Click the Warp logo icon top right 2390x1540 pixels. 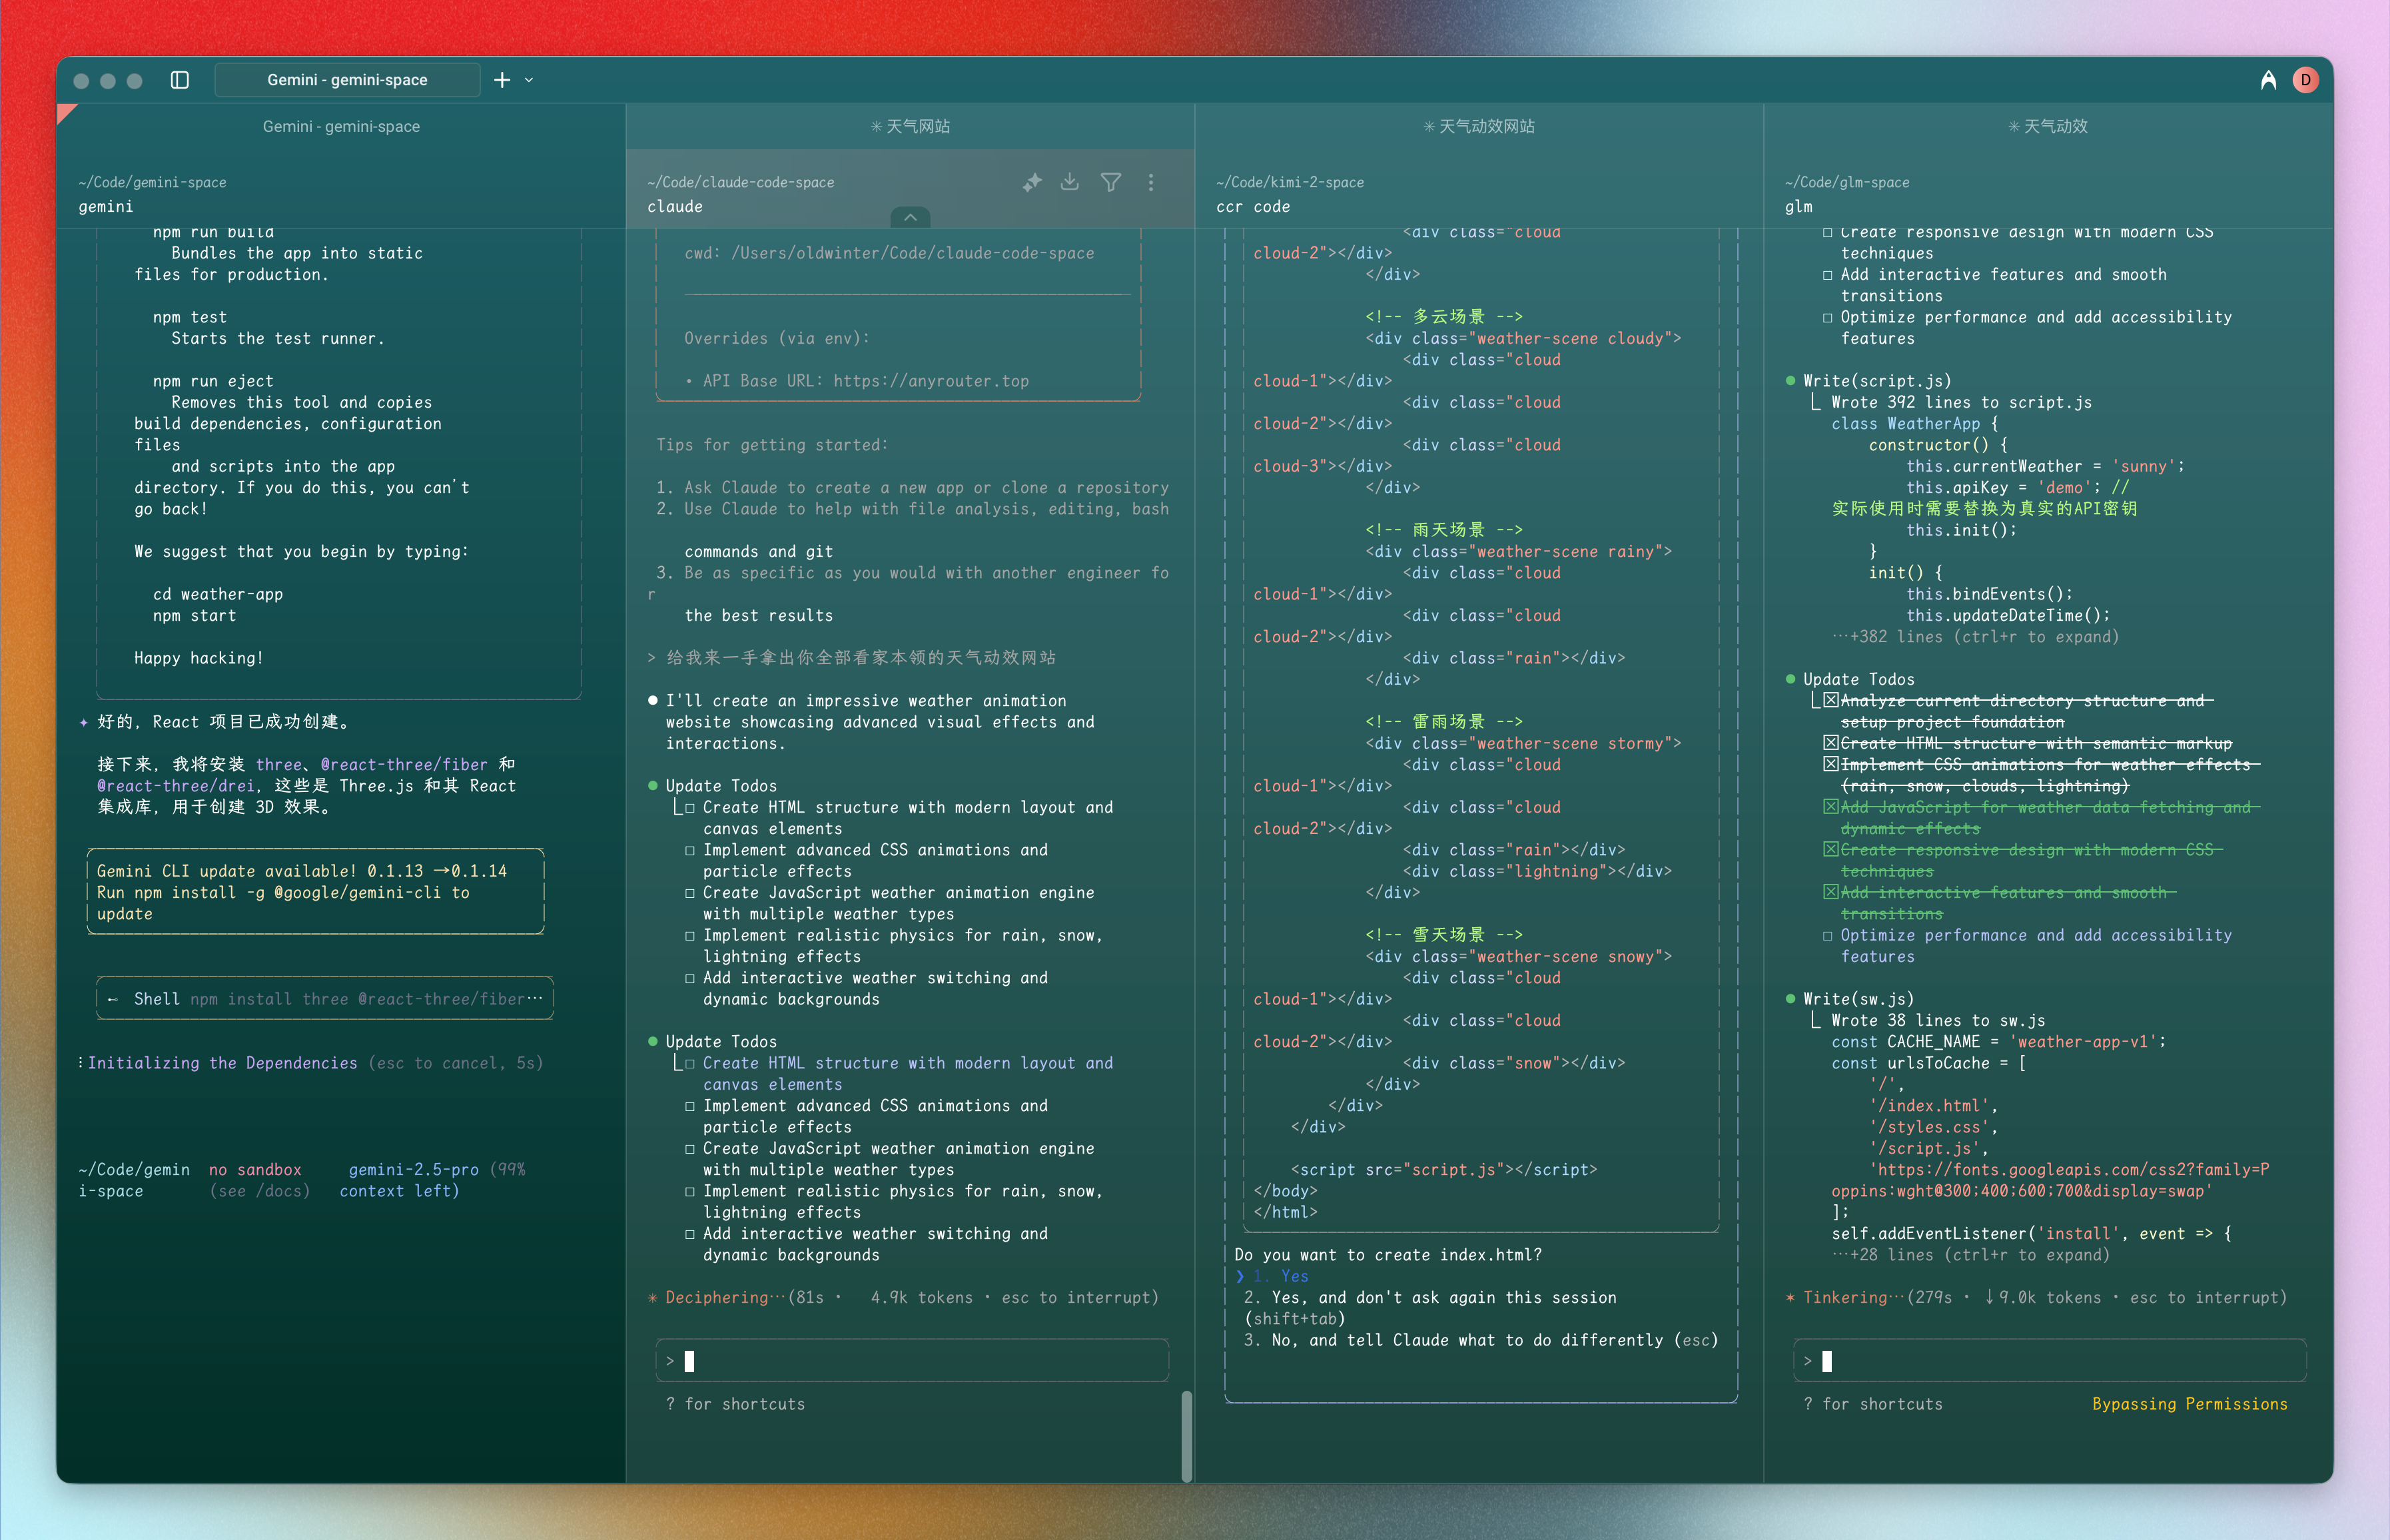(2268, 80)
